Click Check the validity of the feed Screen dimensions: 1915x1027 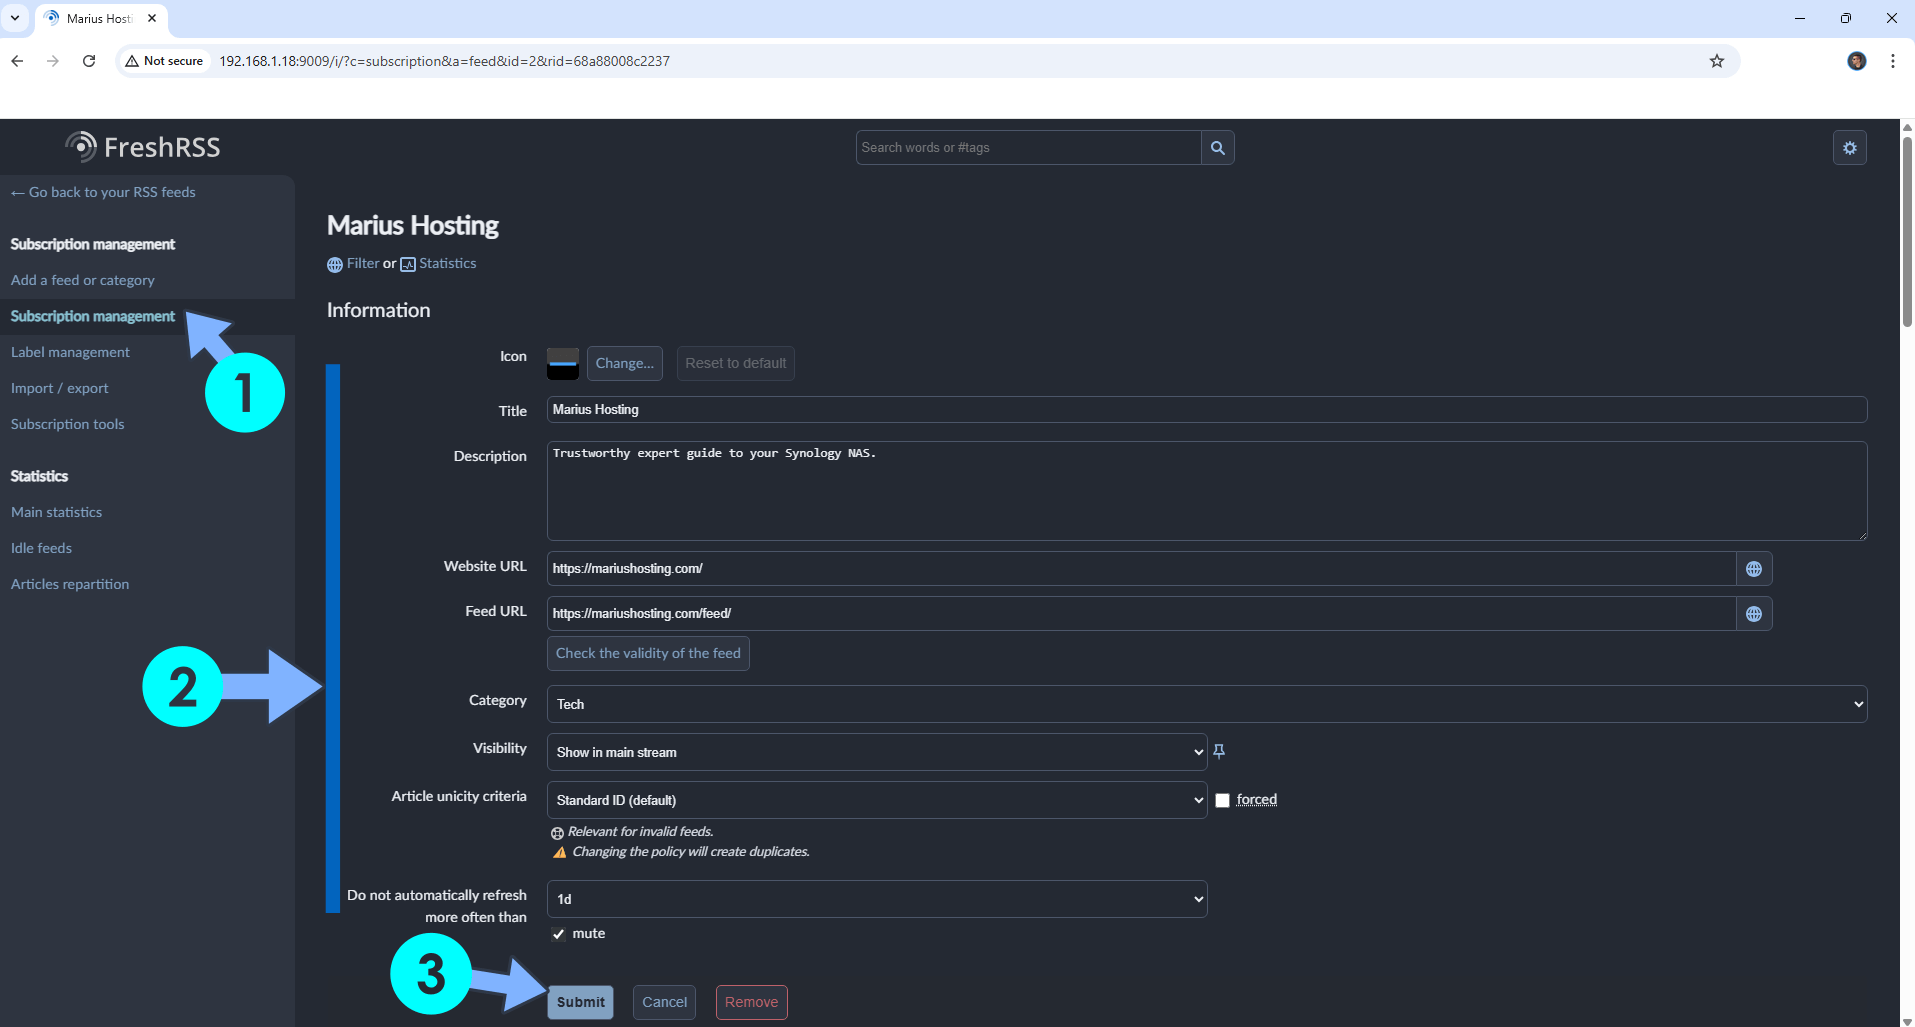pyautogui.click(x=648, y=653)
